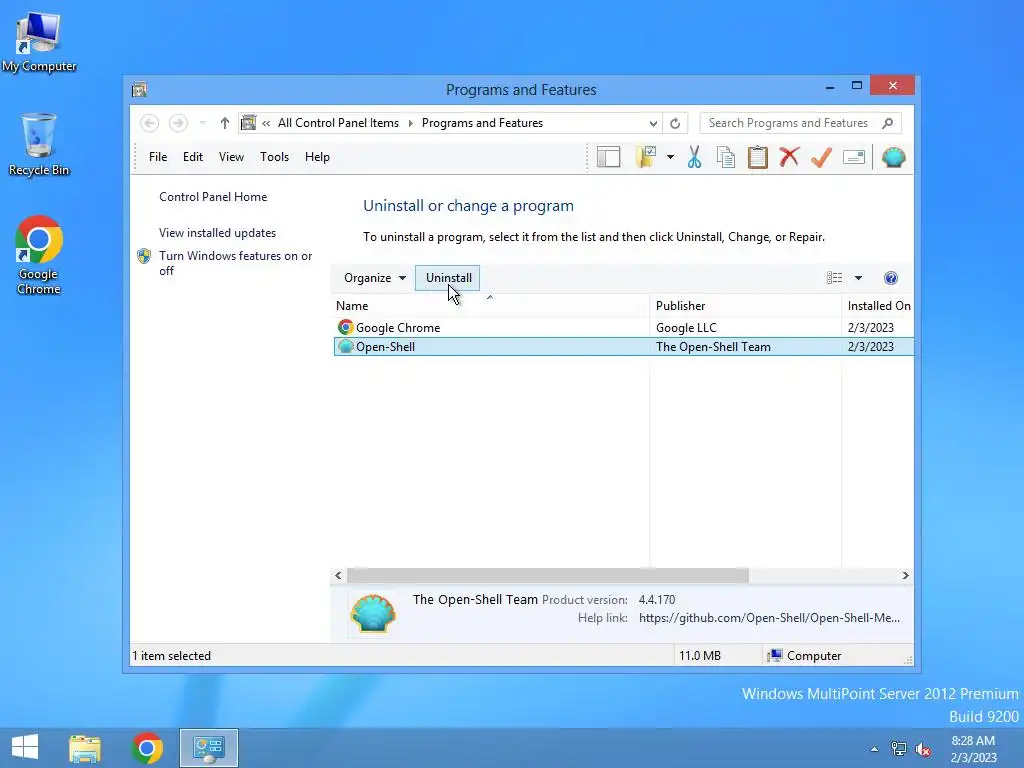Go to Control Panel Home

pos(213,197)
